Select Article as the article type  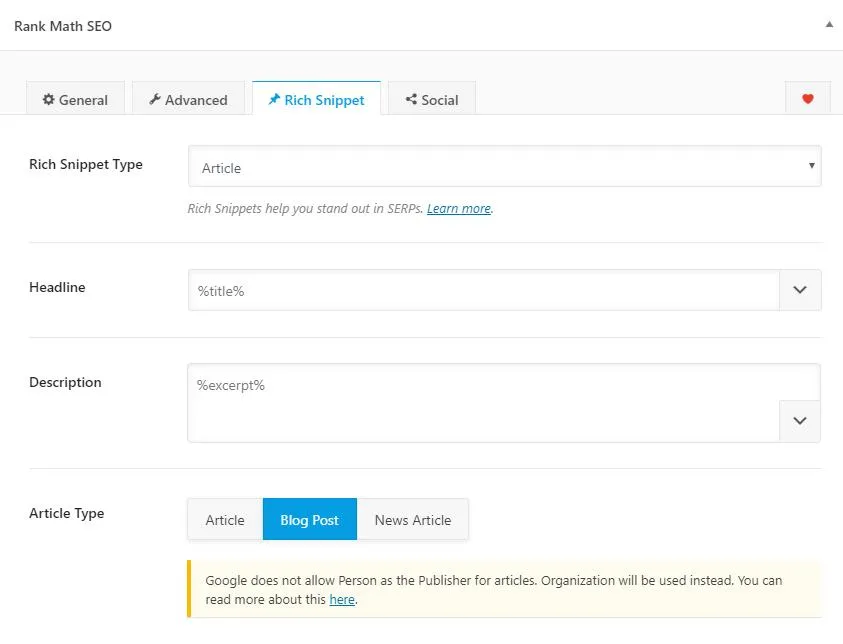[x=225, y=520]
